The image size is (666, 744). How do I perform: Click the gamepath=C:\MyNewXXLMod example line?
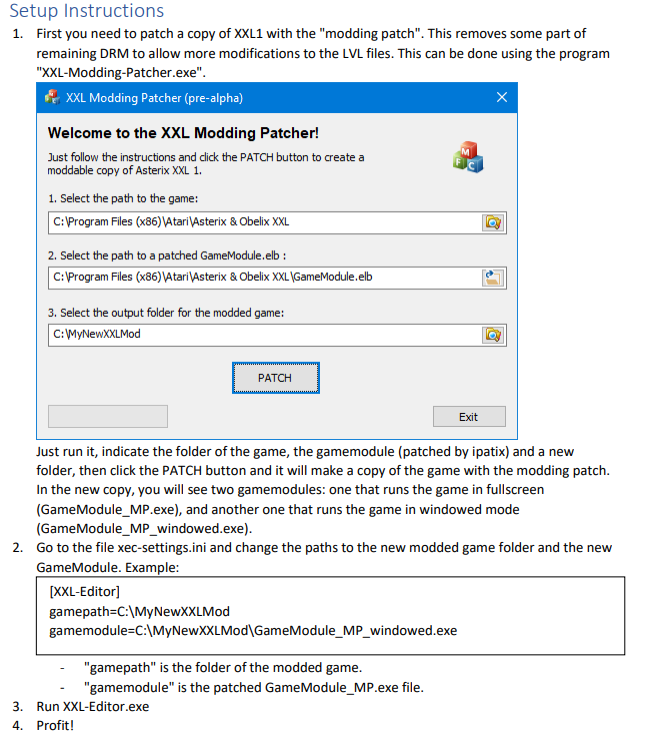click(139, 612)
